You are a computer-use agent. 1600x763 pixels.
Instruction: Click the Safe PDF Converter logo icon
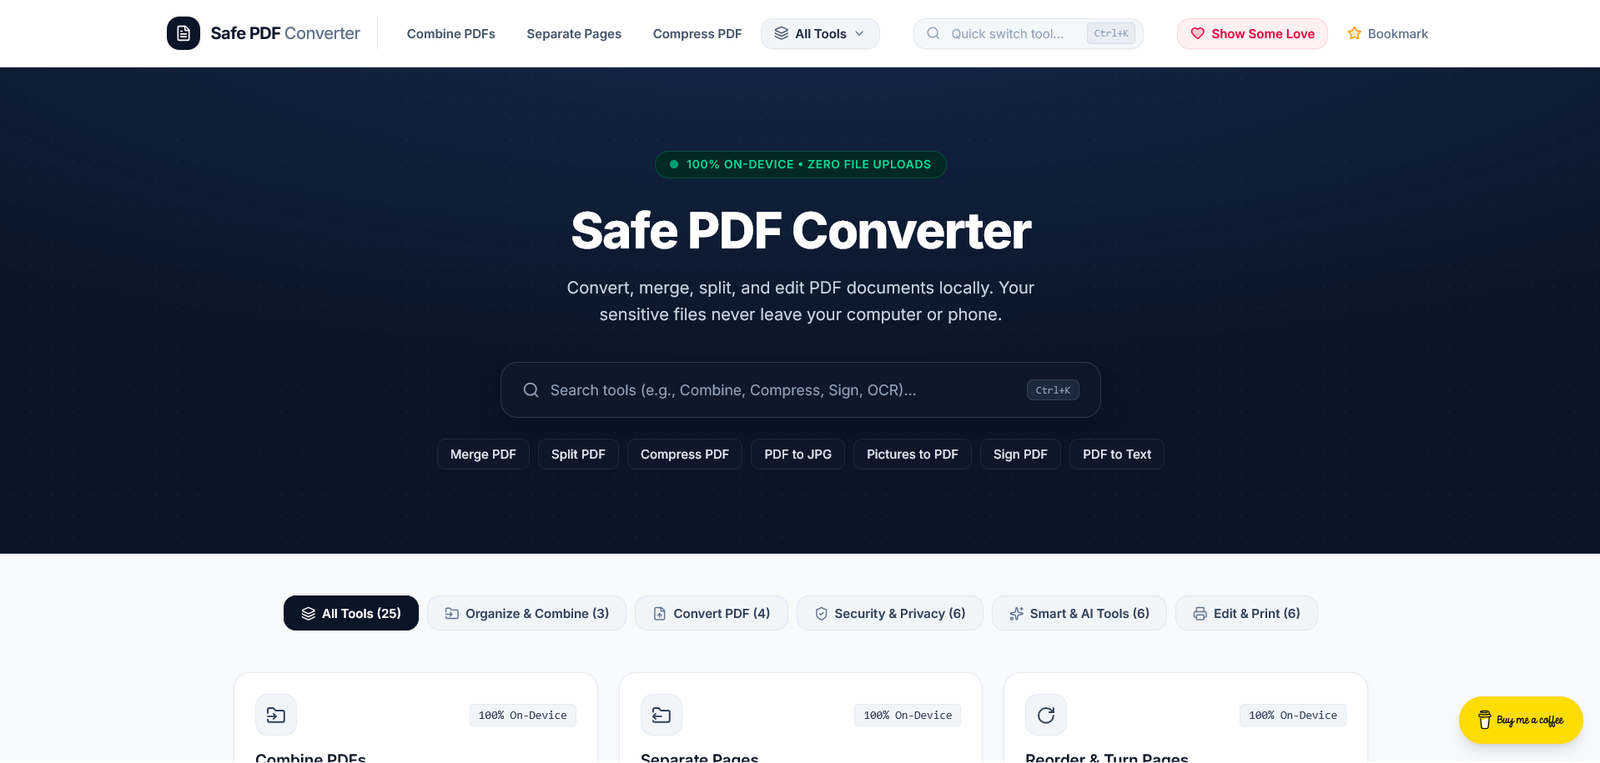tap(183, 33)
